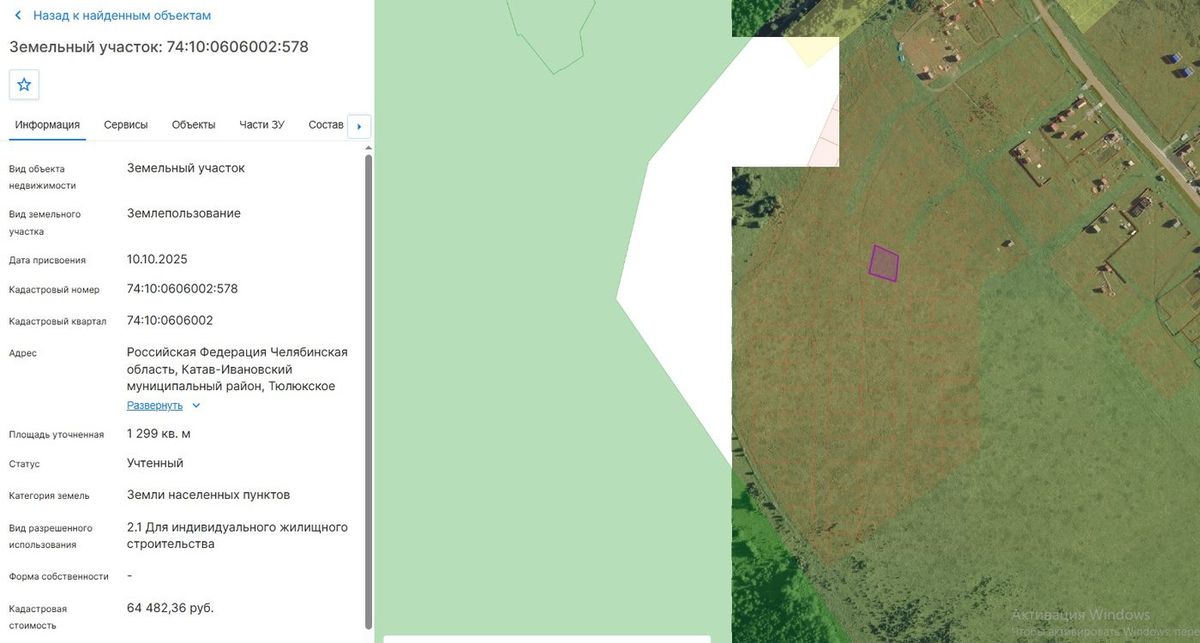The image size is (1200, 643).
Task: Click the Категория земель label
Action: [x=49, y=496]
